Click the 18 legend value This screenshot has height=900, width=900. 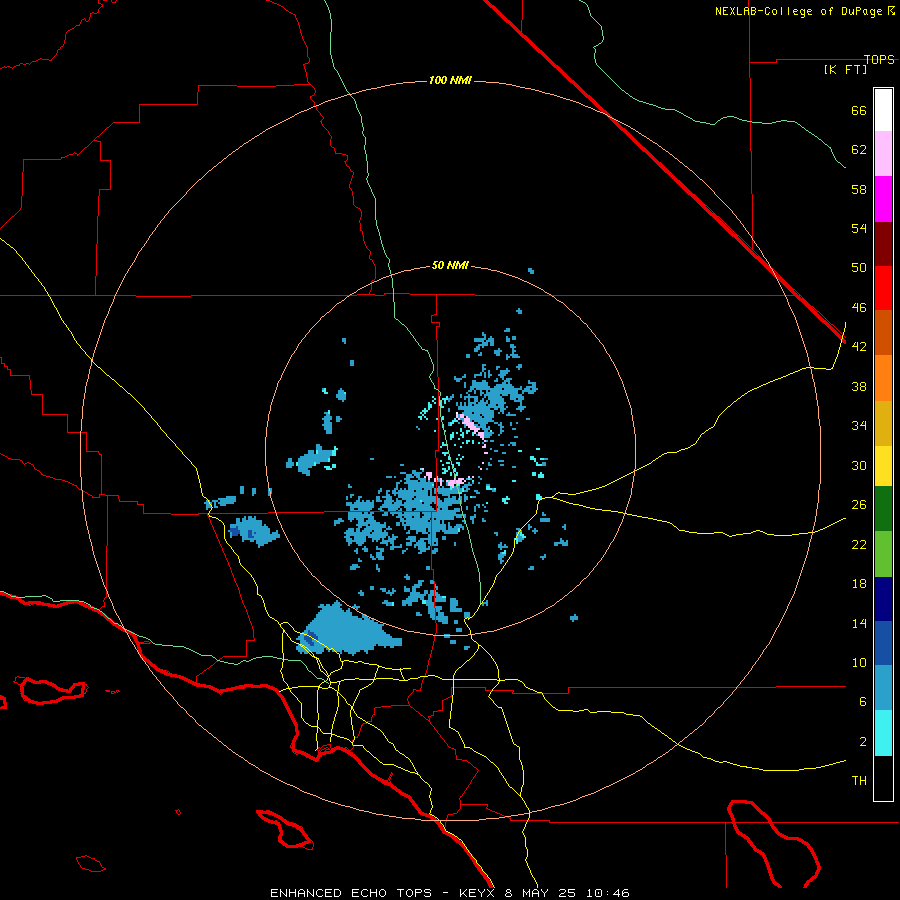pyautogui.click(x=859, y=584)
